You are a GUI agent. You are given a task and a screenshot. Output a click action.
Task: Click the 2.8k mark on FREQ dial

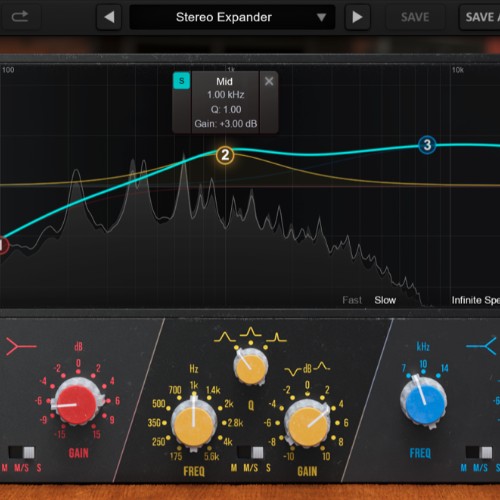(236, 423)
